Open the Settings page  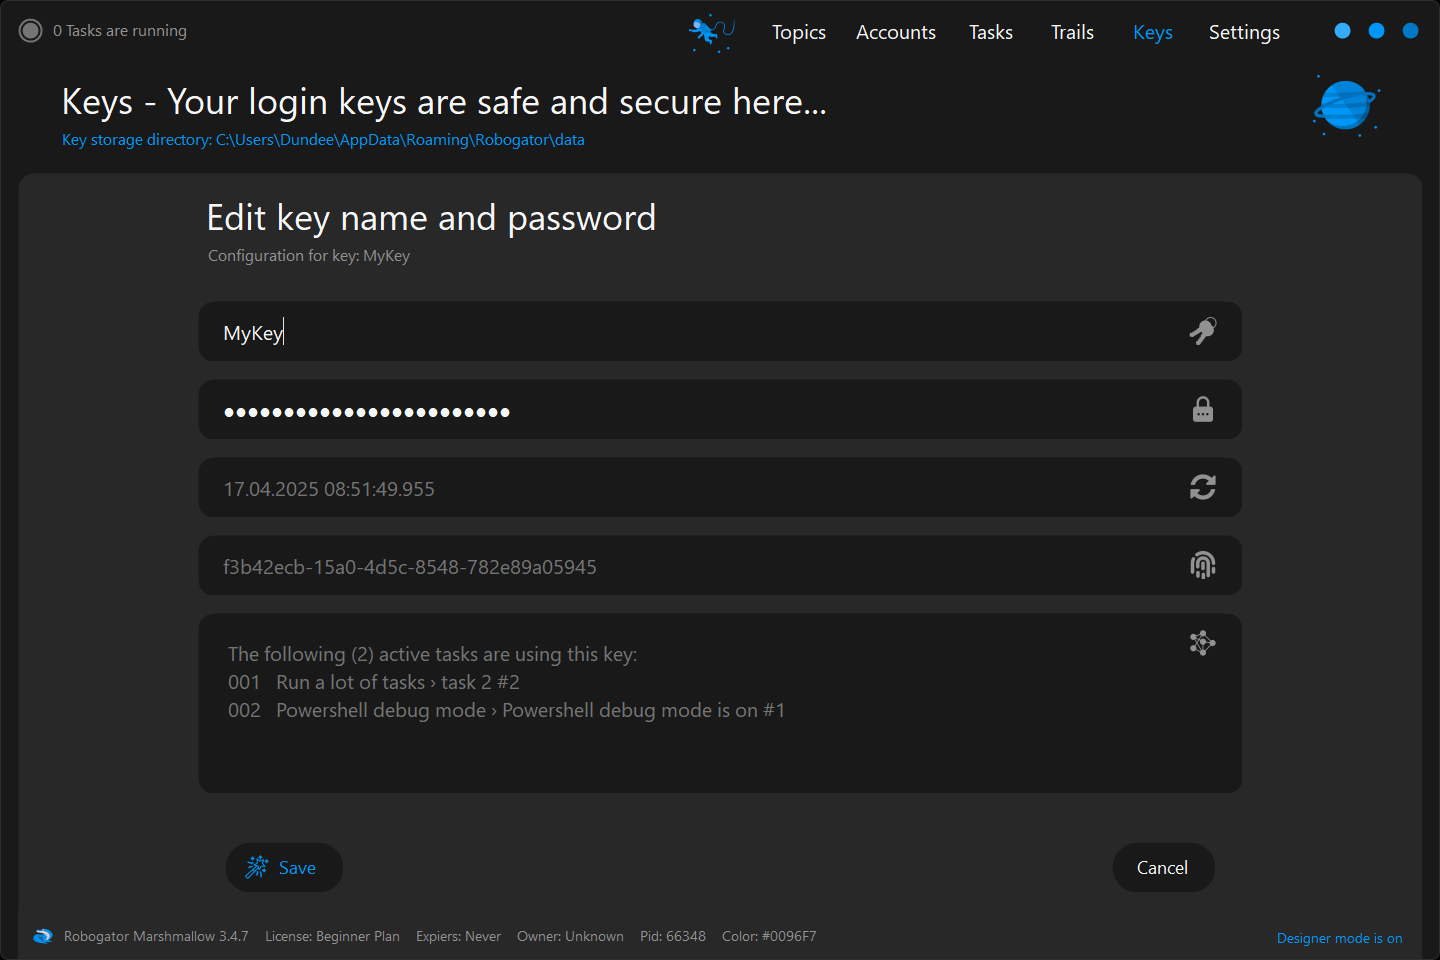[1243, 32]
